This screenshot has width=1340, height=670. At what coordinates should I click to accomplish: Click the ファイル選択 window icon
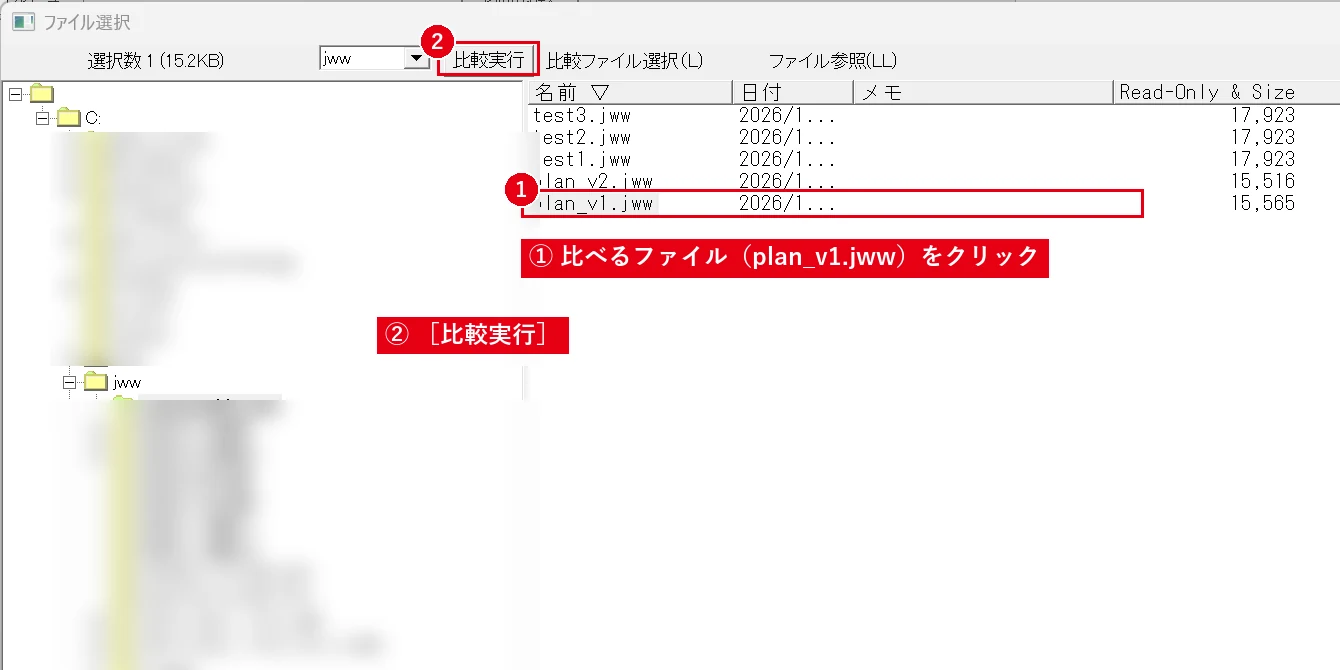(23, 21)
